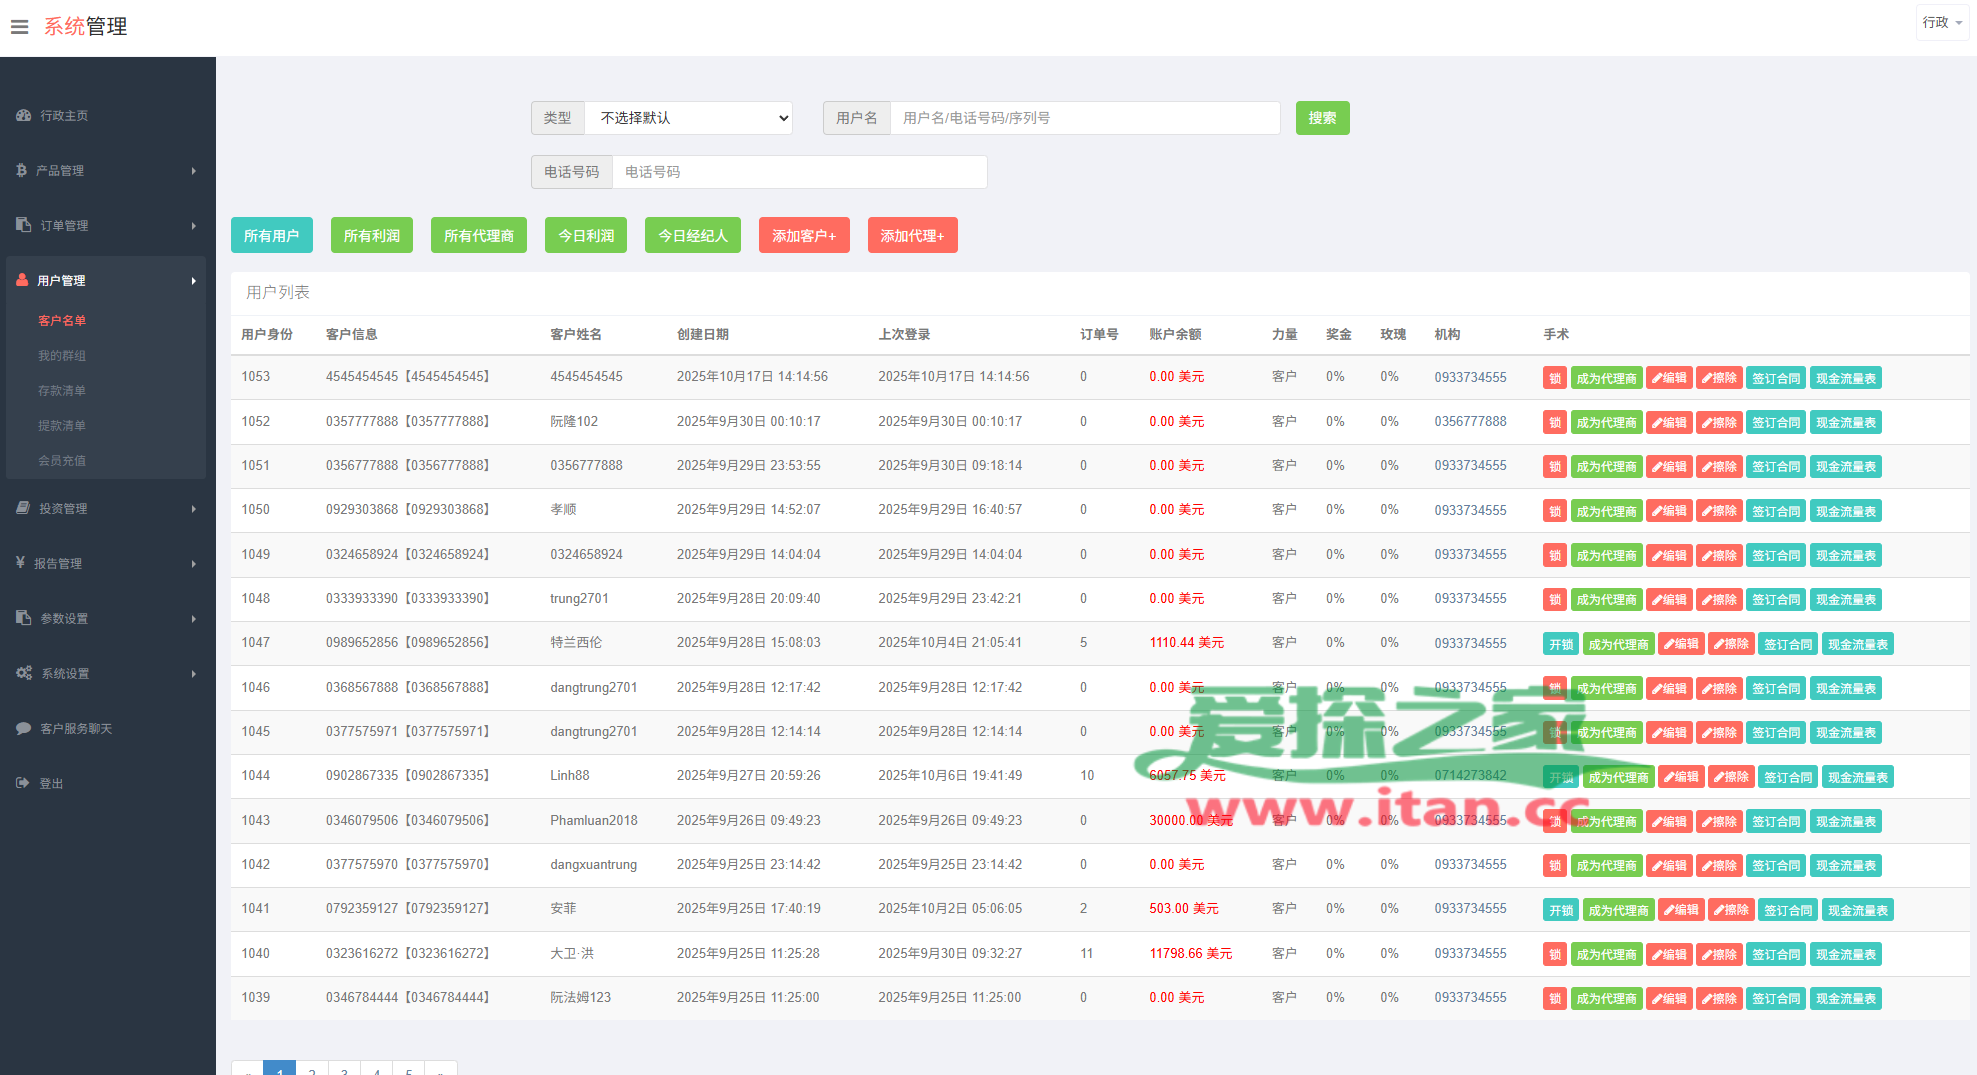Open 存款清单 in the sidebar submenu
The height and width of the screenshot is (1075, 1977).
(62, 391)
